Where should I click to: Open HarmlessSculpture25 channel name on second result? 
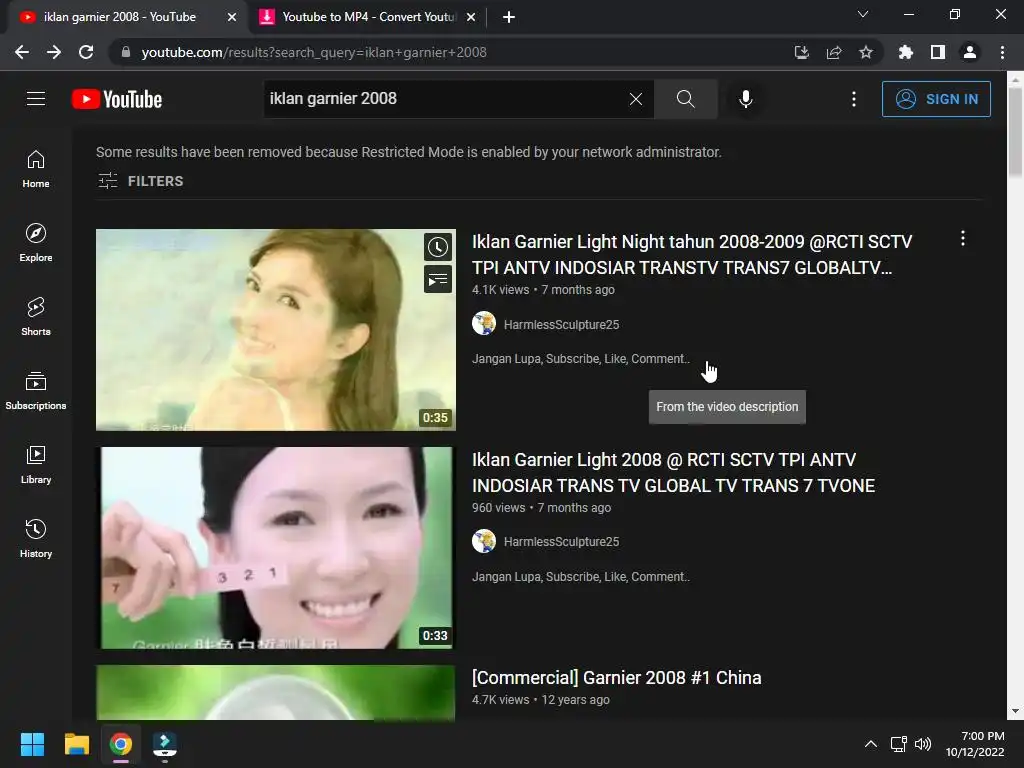(x=561, y=542)
